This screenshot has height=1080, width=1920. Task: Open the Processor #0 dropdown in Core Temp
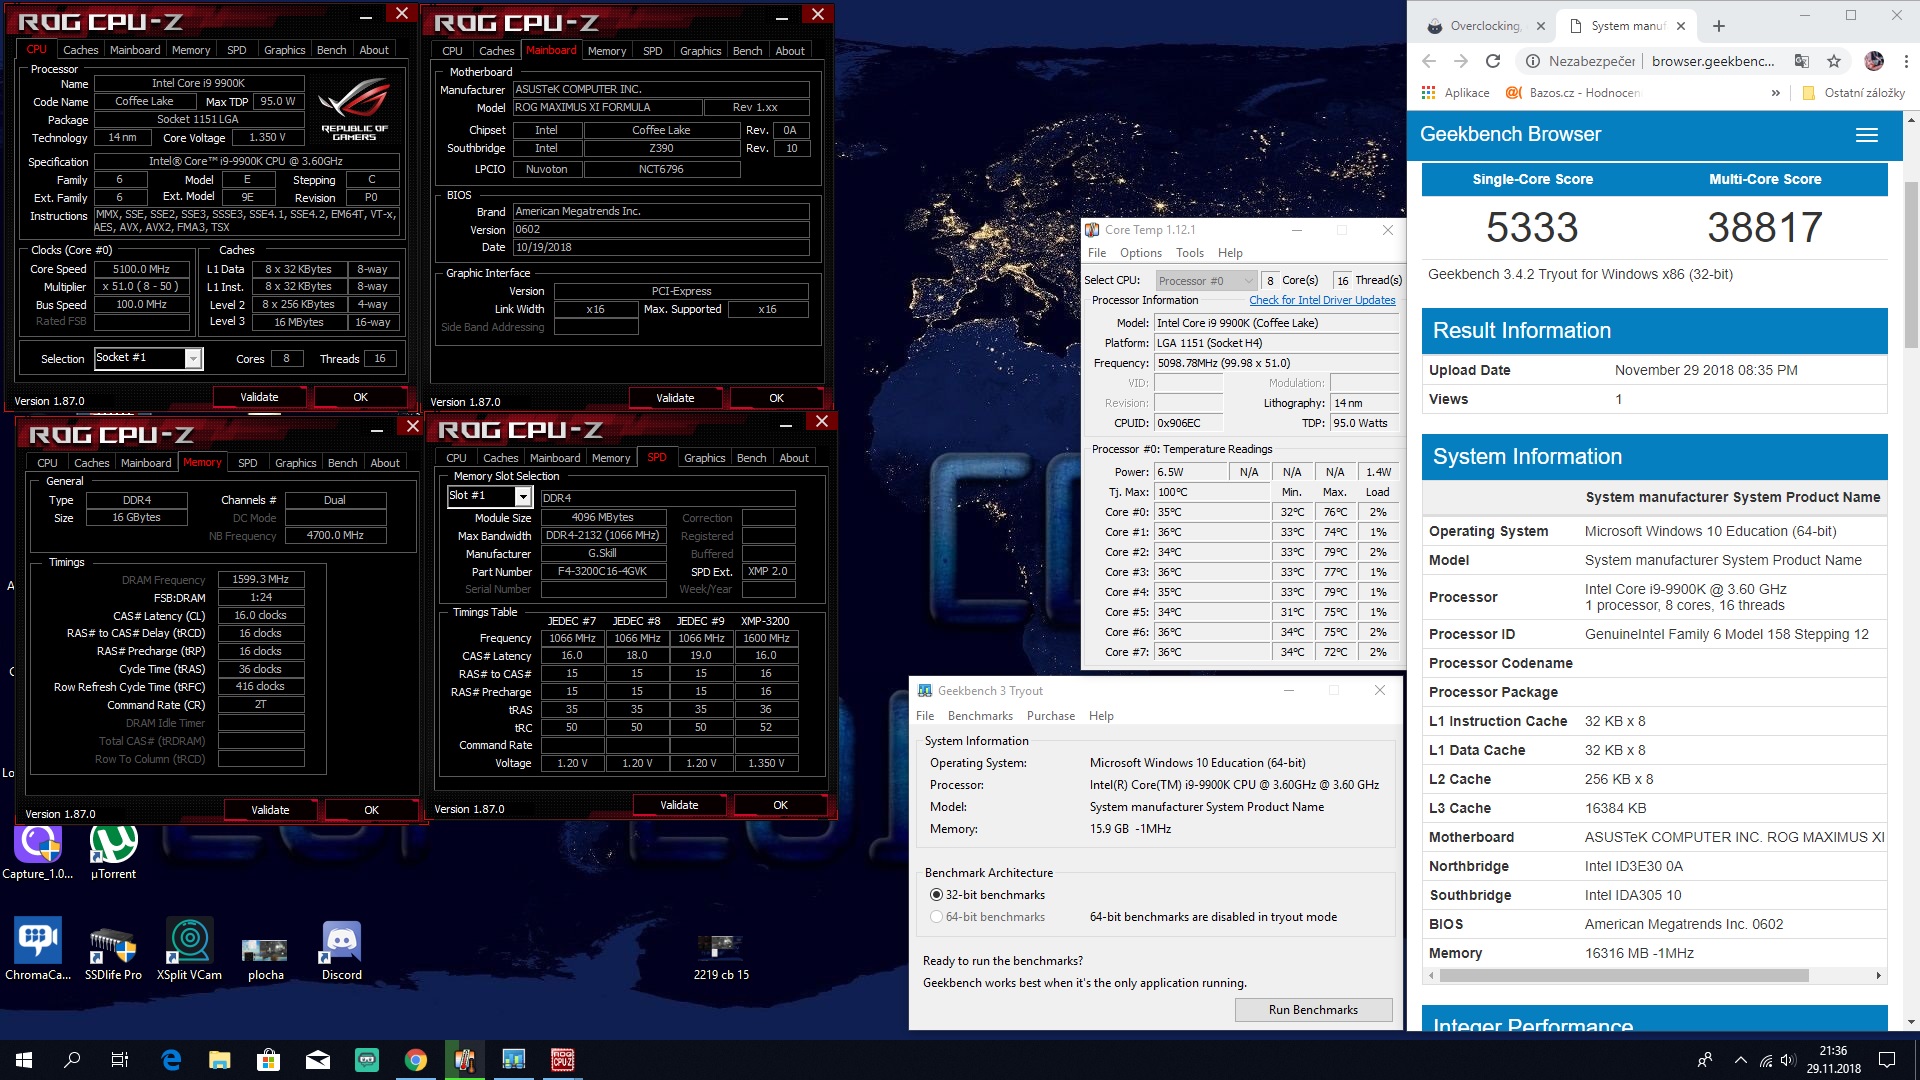[x=1206, y=281]
